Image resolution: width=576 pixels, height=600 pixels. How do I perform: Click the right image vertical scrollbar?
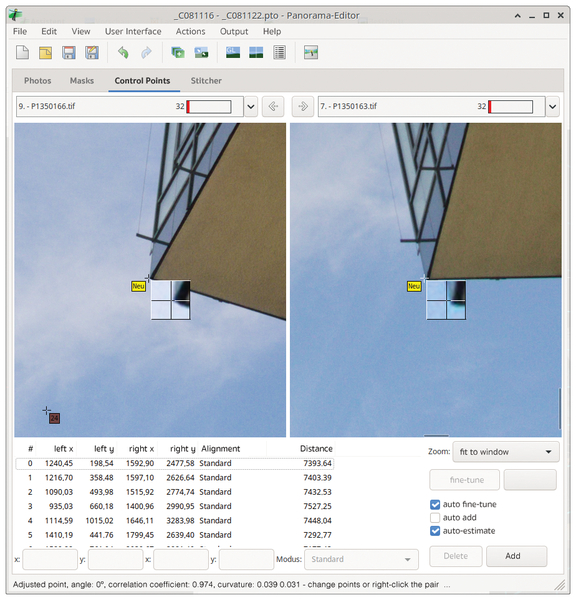[560, 409]
